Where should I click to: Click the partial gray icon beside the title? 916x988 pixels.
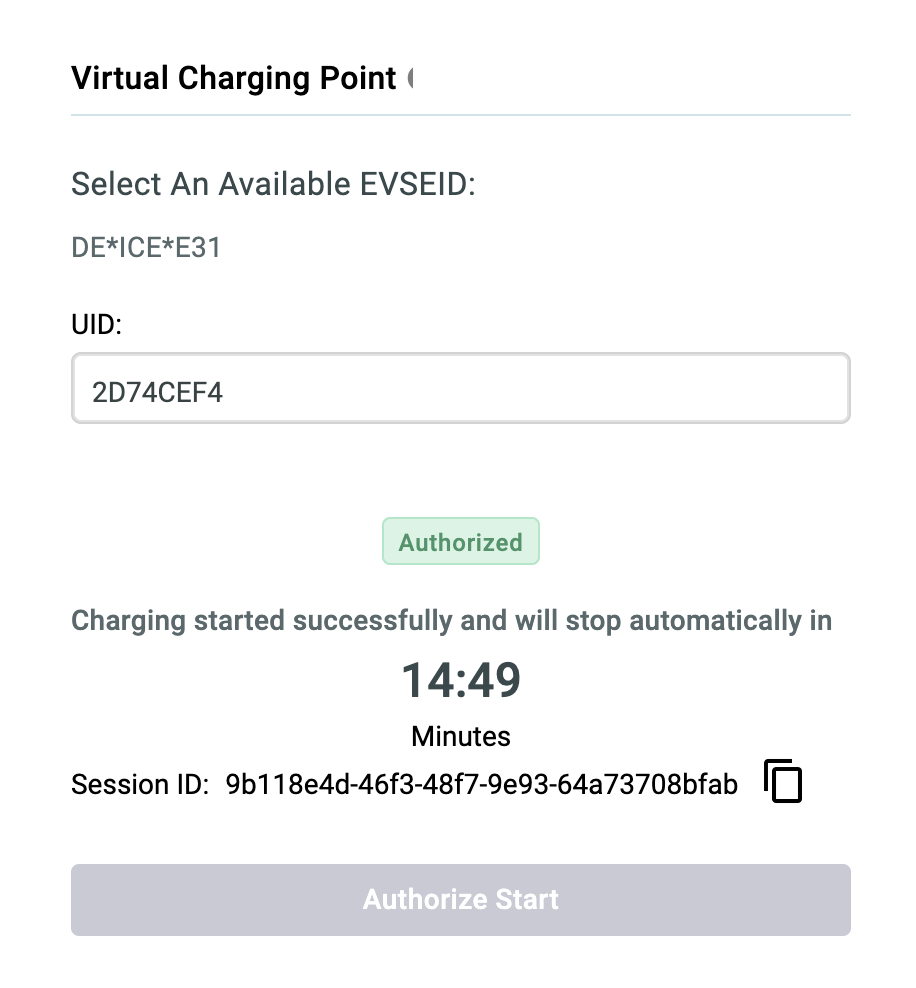pos(410,78)
